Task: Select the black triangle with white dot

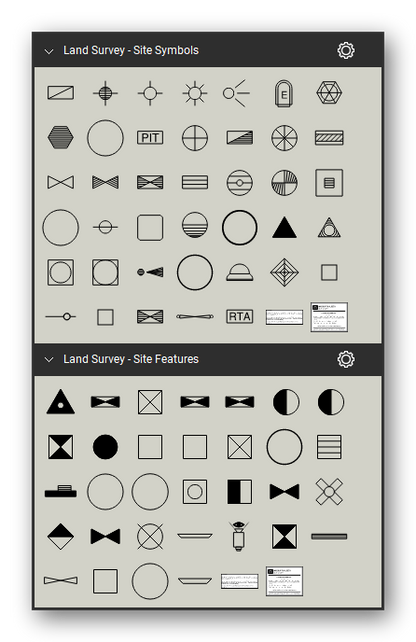Action: [x=61, y=402]
